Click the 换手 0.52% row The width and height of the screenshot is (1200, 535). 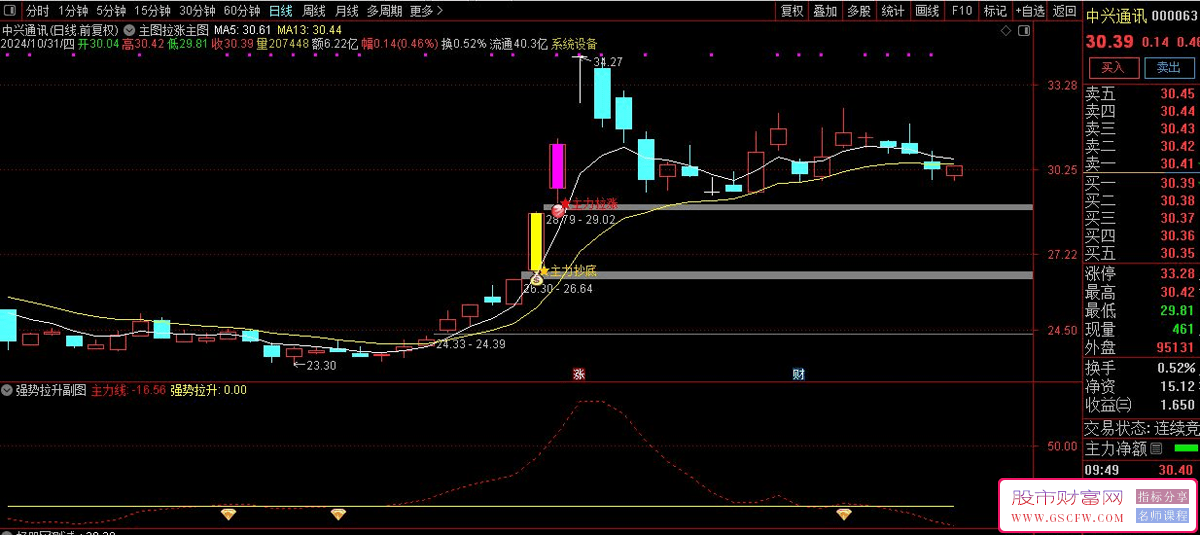[1142, 367]
